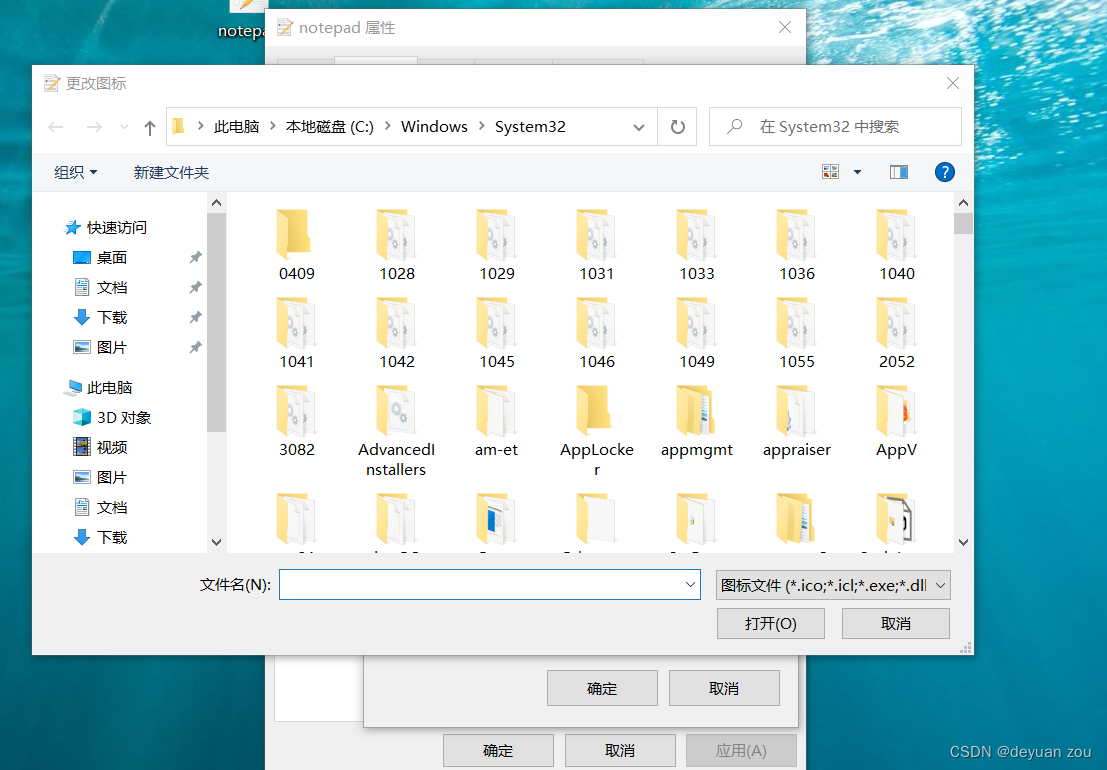Viewport: 1107px width, 770px height.
Task: Open the 组织 dropdown menu
Action: coord(75,171)
